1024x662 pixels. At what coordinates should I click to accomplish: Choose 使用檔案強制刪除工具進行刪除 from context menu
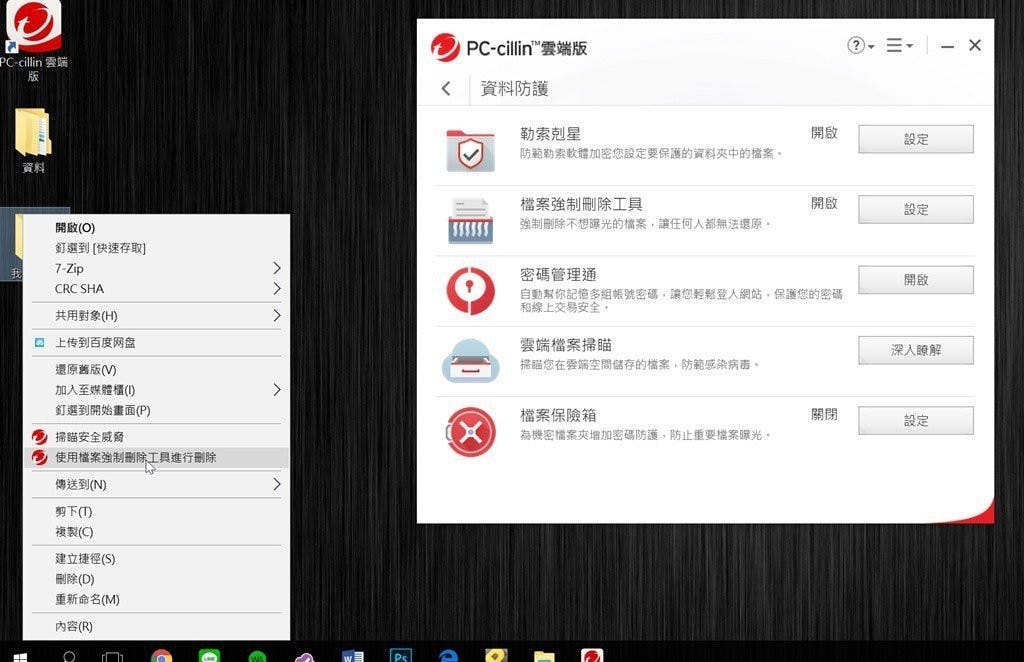135,457
